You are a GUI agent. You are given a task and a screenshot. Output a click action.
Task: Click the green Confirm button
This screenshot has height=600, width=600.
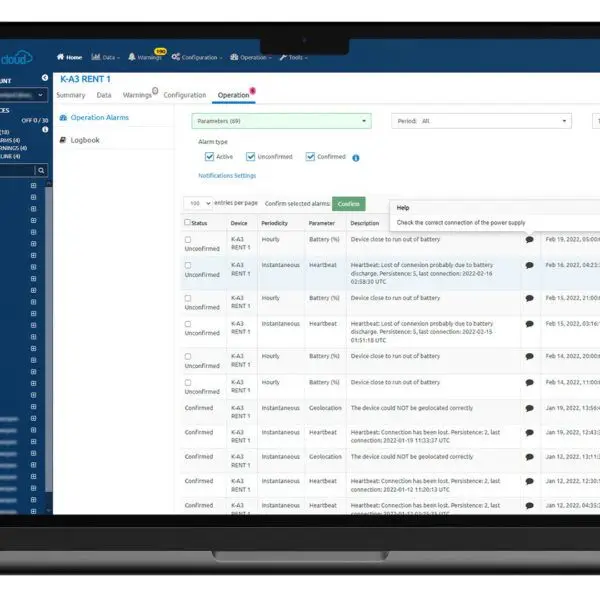349,204
